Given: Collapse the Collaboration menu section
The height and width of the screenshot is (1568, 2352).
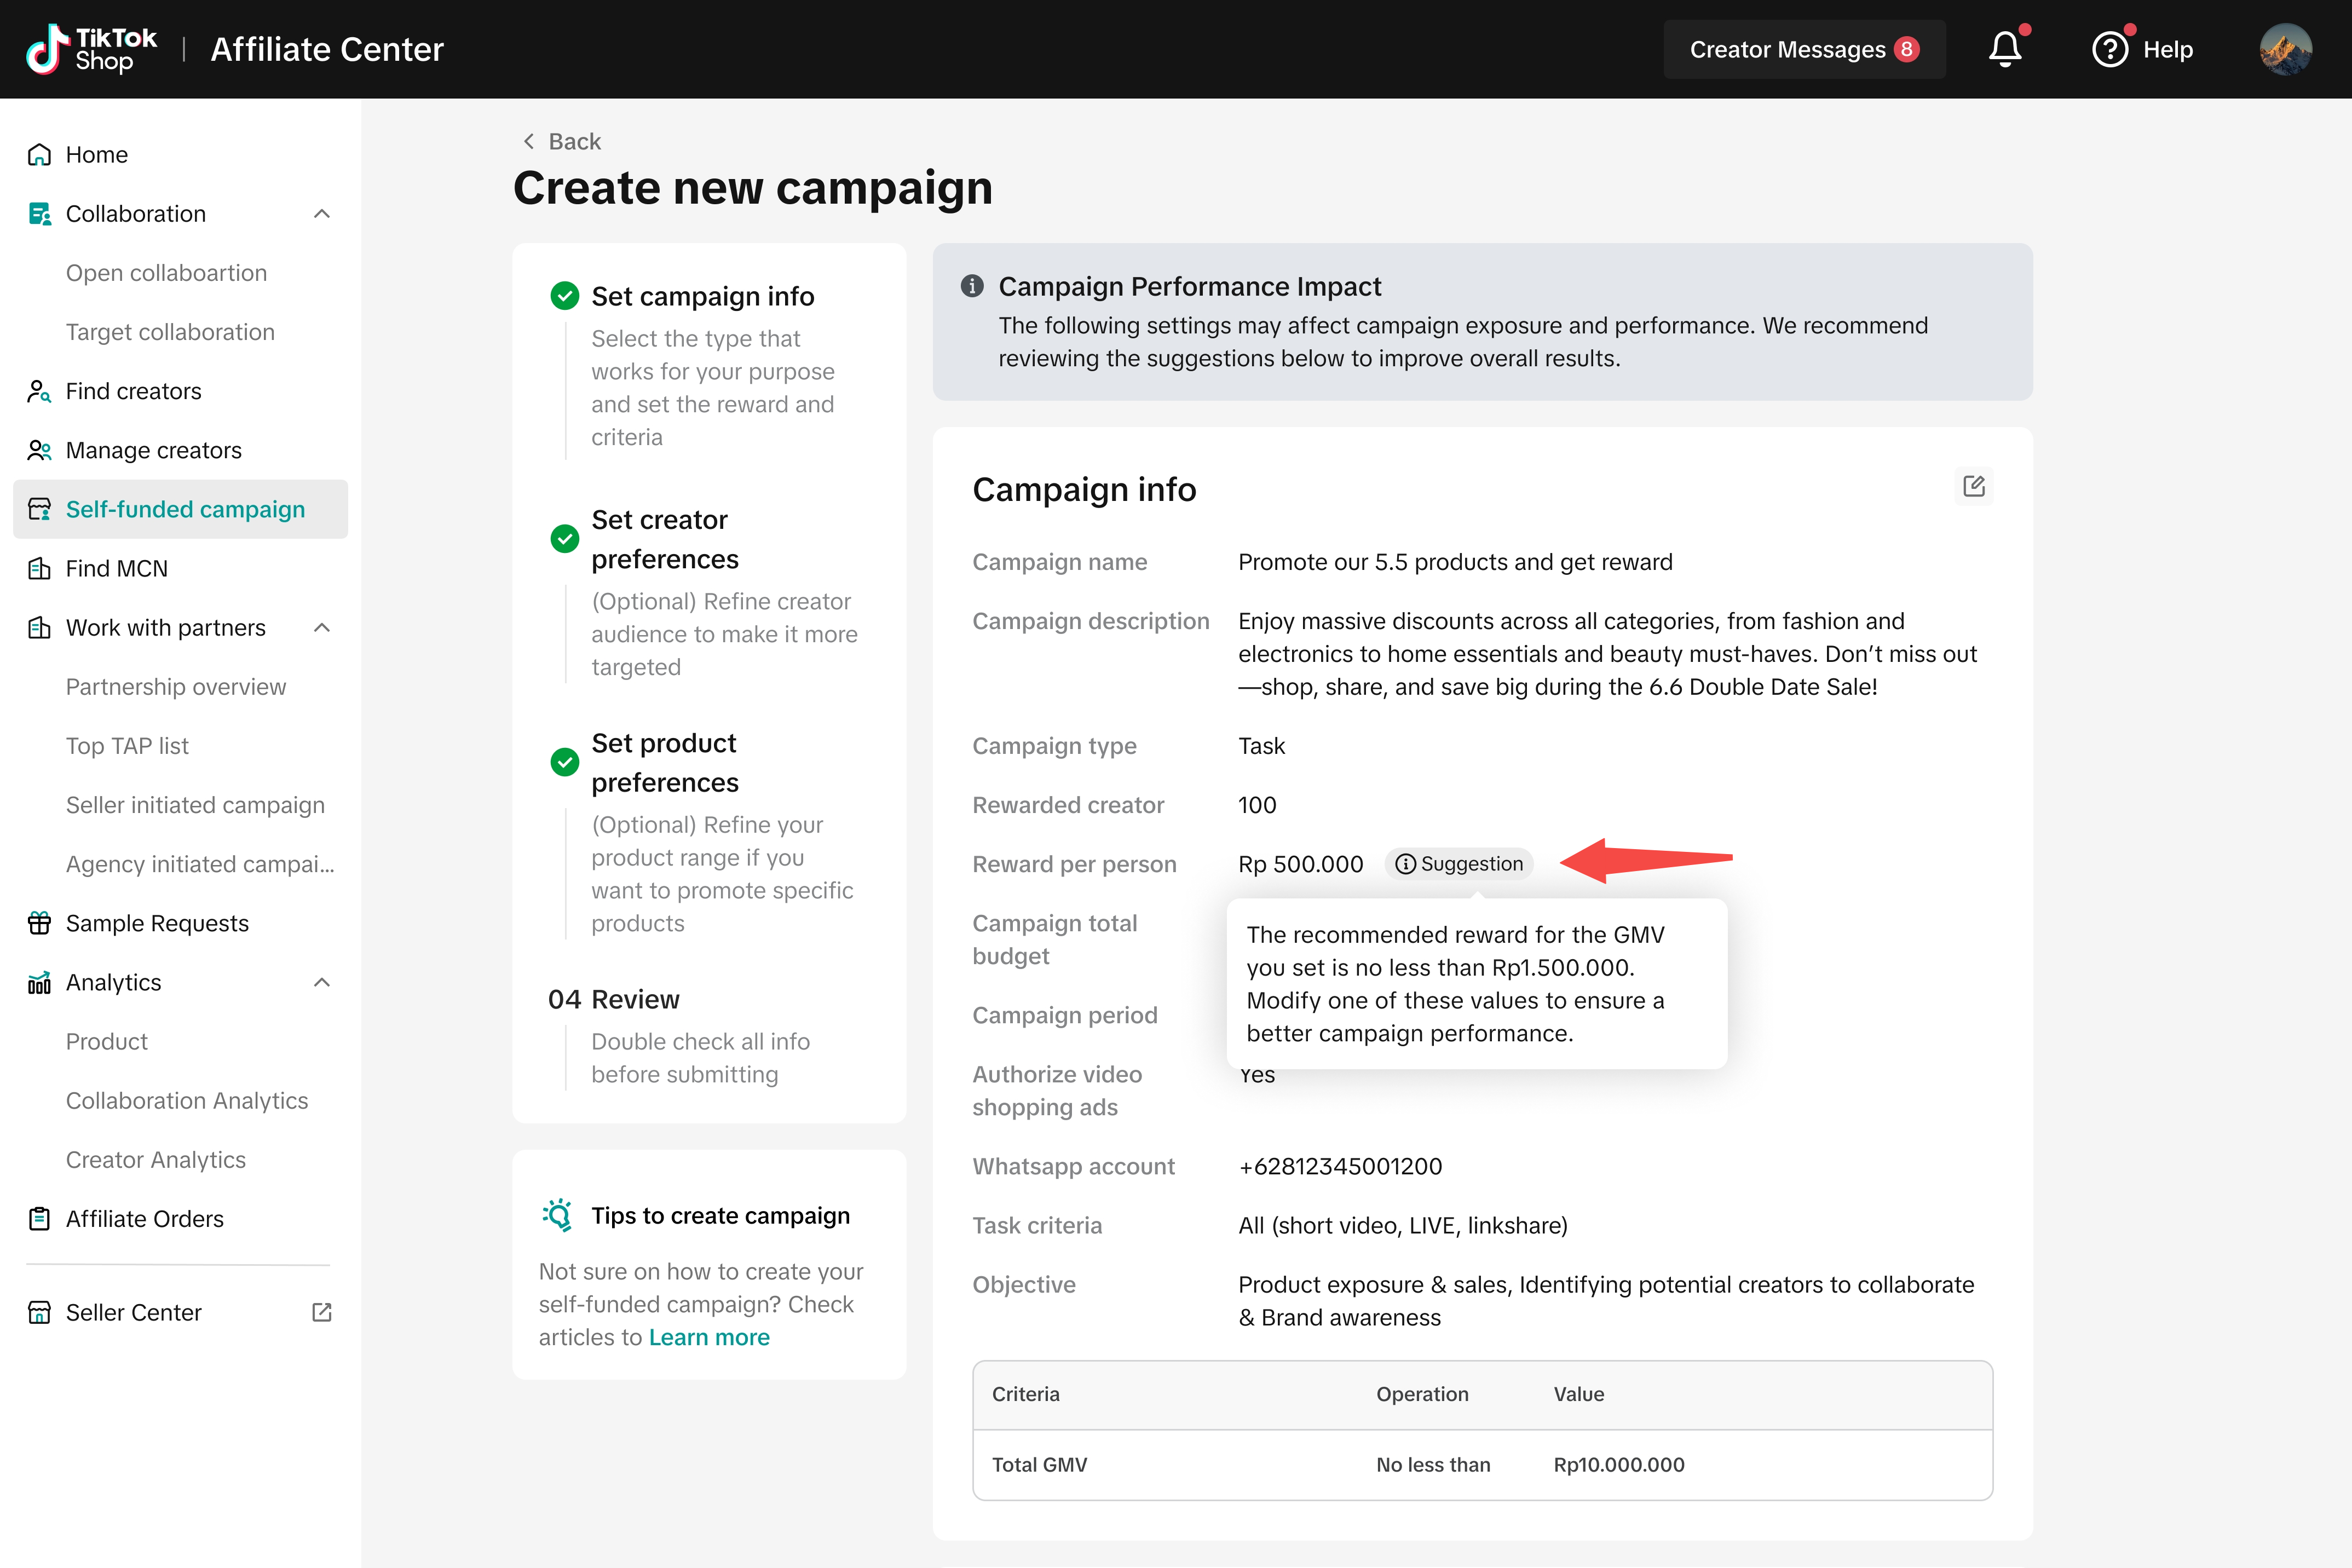Looking at the screenshot, I should [322, 214].
